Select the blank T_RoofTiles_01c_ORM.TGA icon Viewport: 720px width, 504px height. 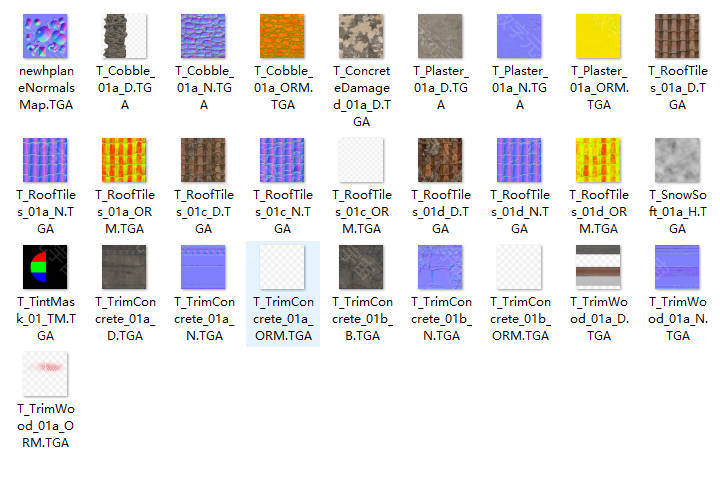[361, 160]
